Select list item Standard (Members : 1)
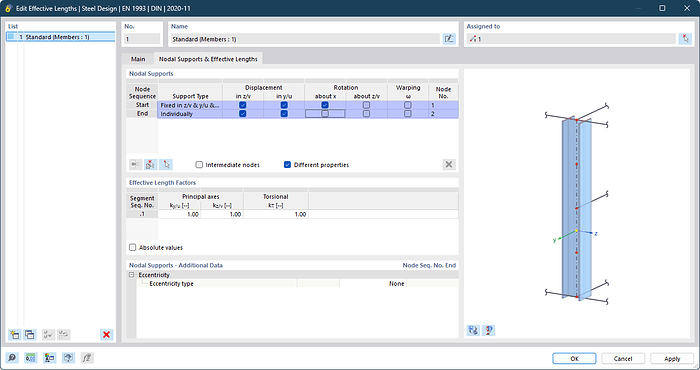This screenshot has width=700, height=370. tap(61, 37)
